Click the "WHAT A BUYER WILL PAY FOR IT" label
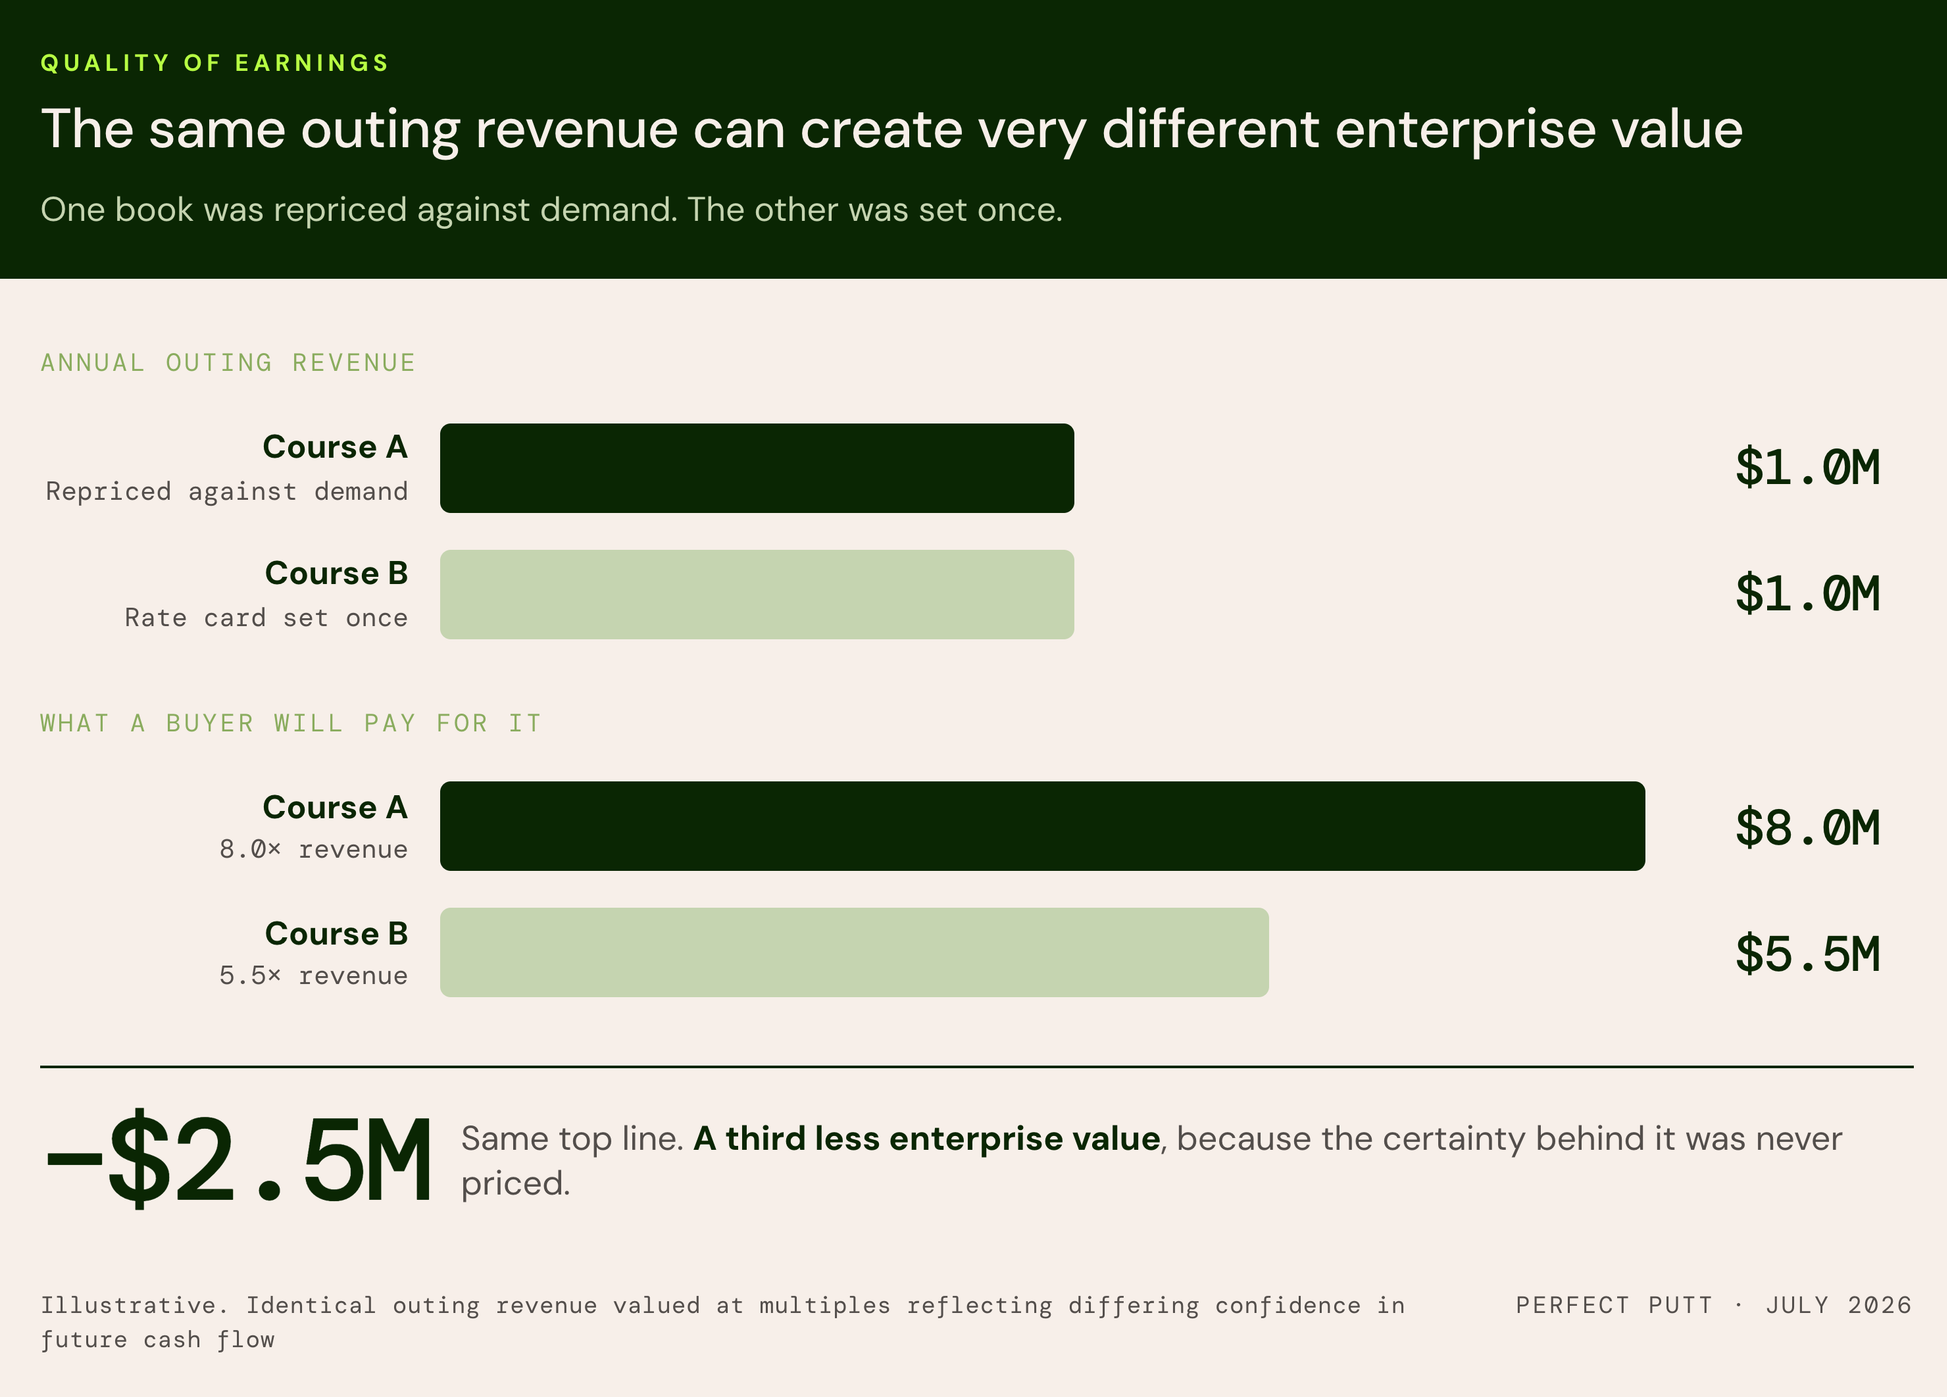 pos(291,723)
